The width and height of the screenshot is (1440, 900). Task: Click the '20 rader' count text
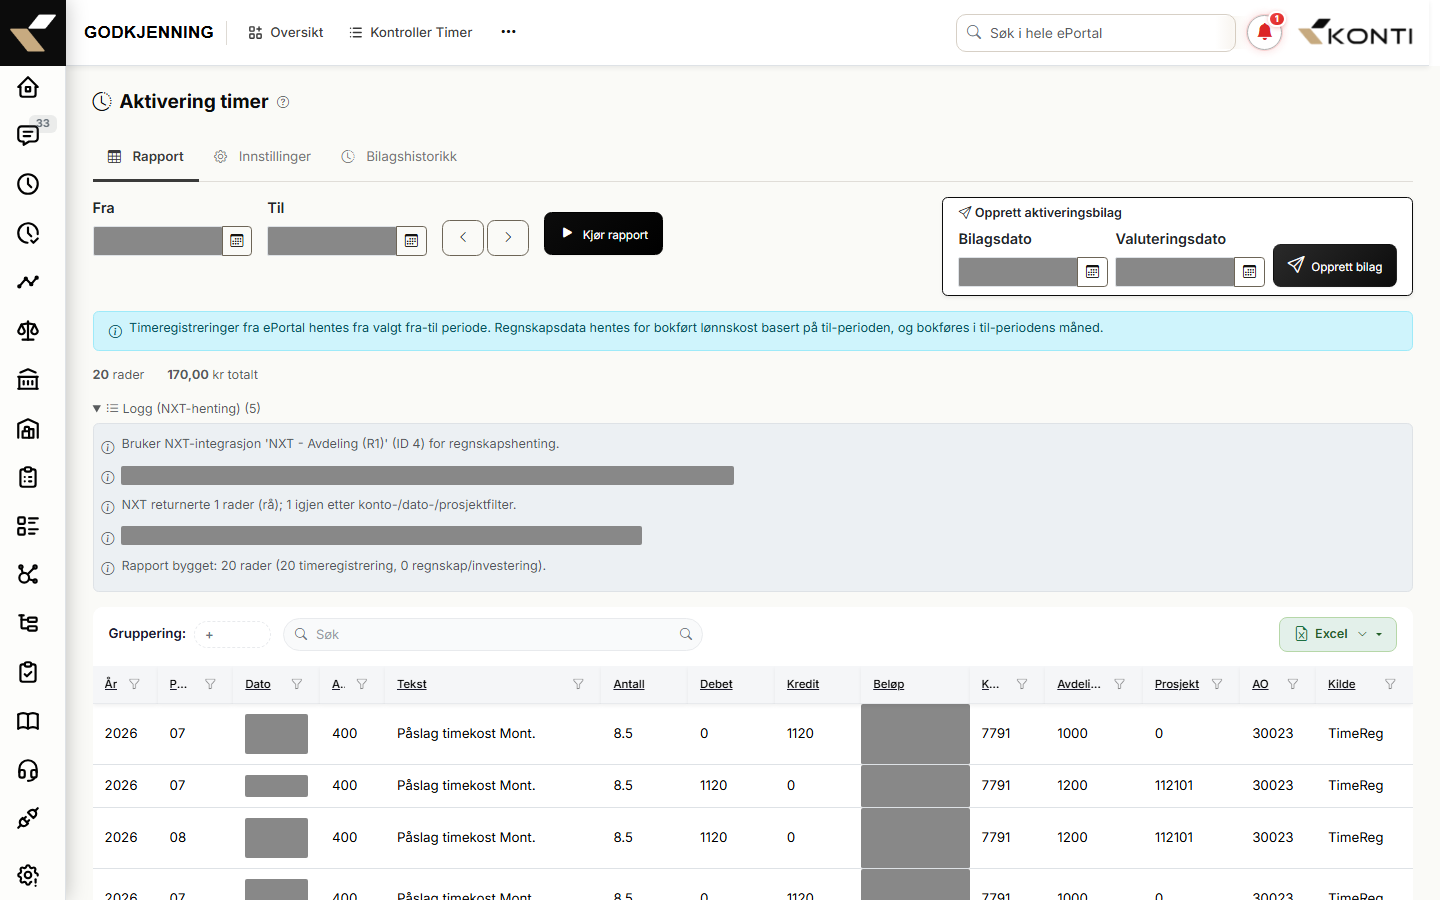coord(118,375)
